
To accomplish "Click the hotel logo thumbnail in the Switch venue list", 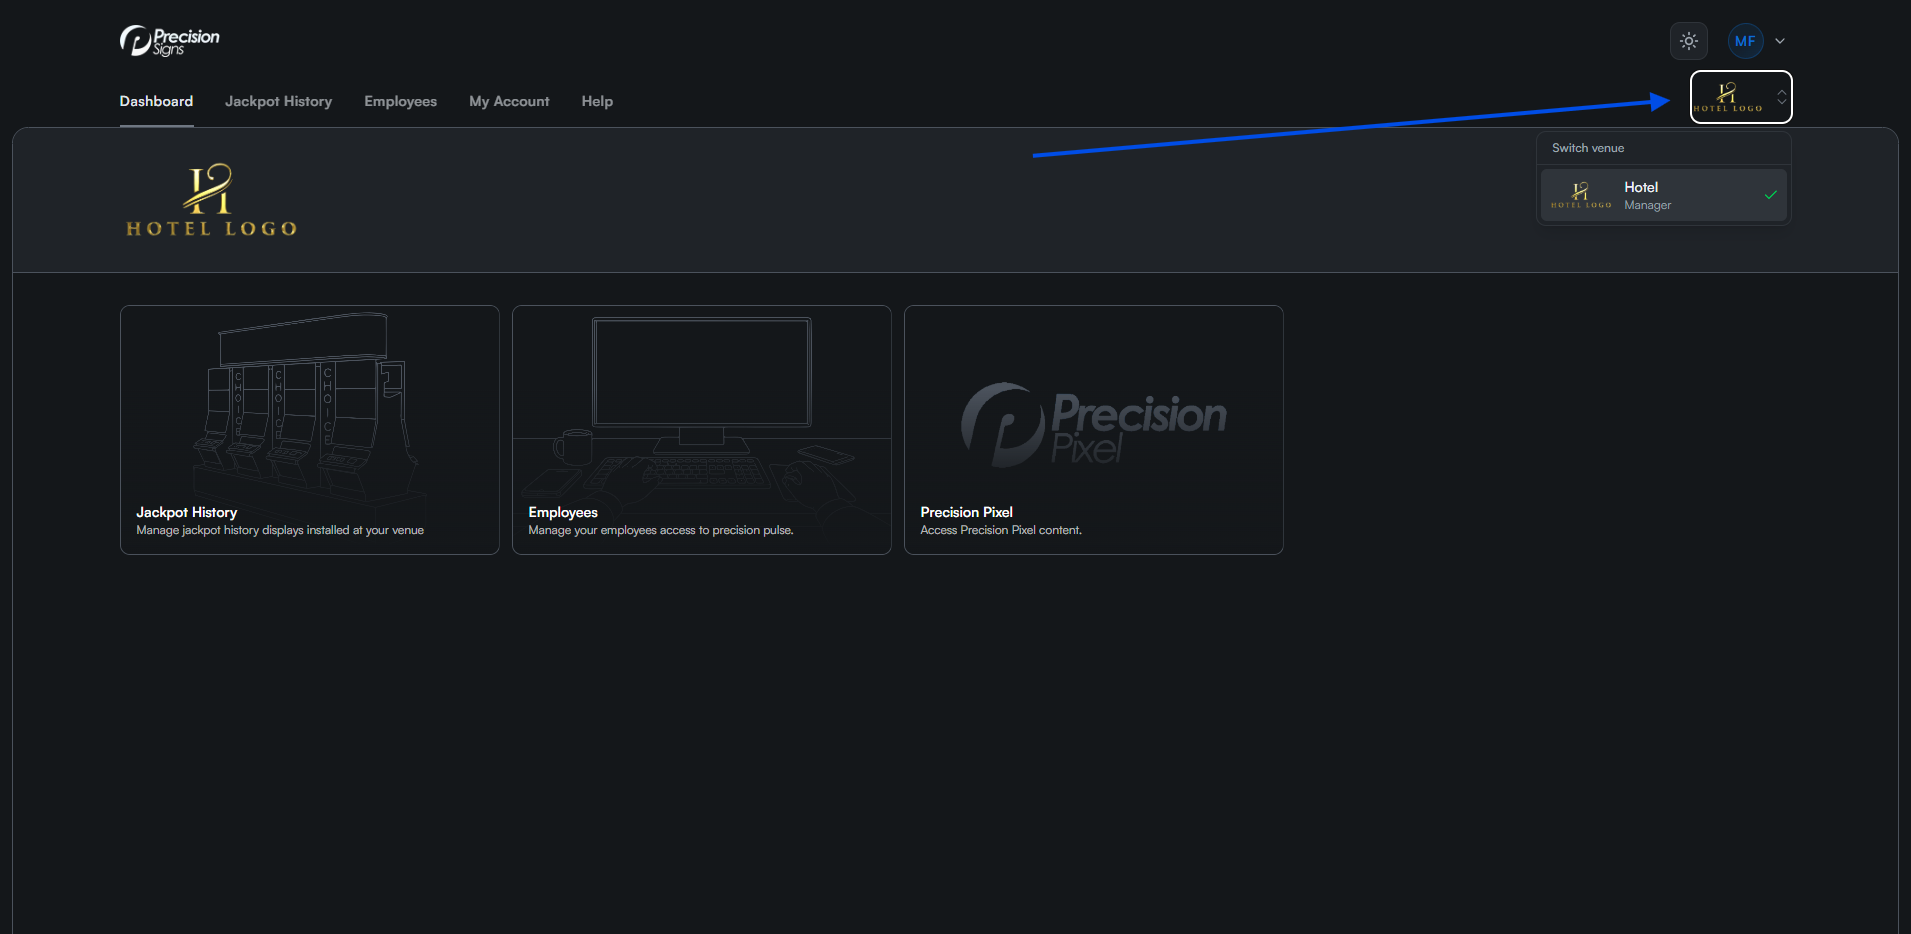I will point(1581,195).
